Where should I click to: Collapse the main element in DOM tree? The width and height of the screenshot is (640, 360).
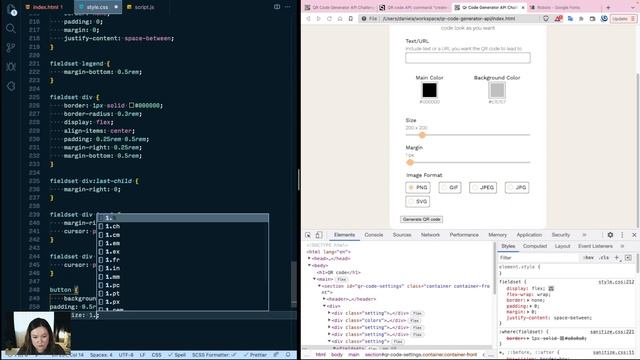315,279
